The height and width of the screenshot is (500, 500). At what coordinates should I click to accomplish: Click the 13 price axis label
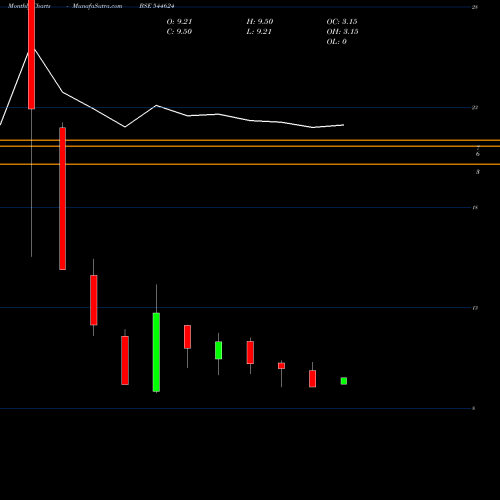[475, 308]
